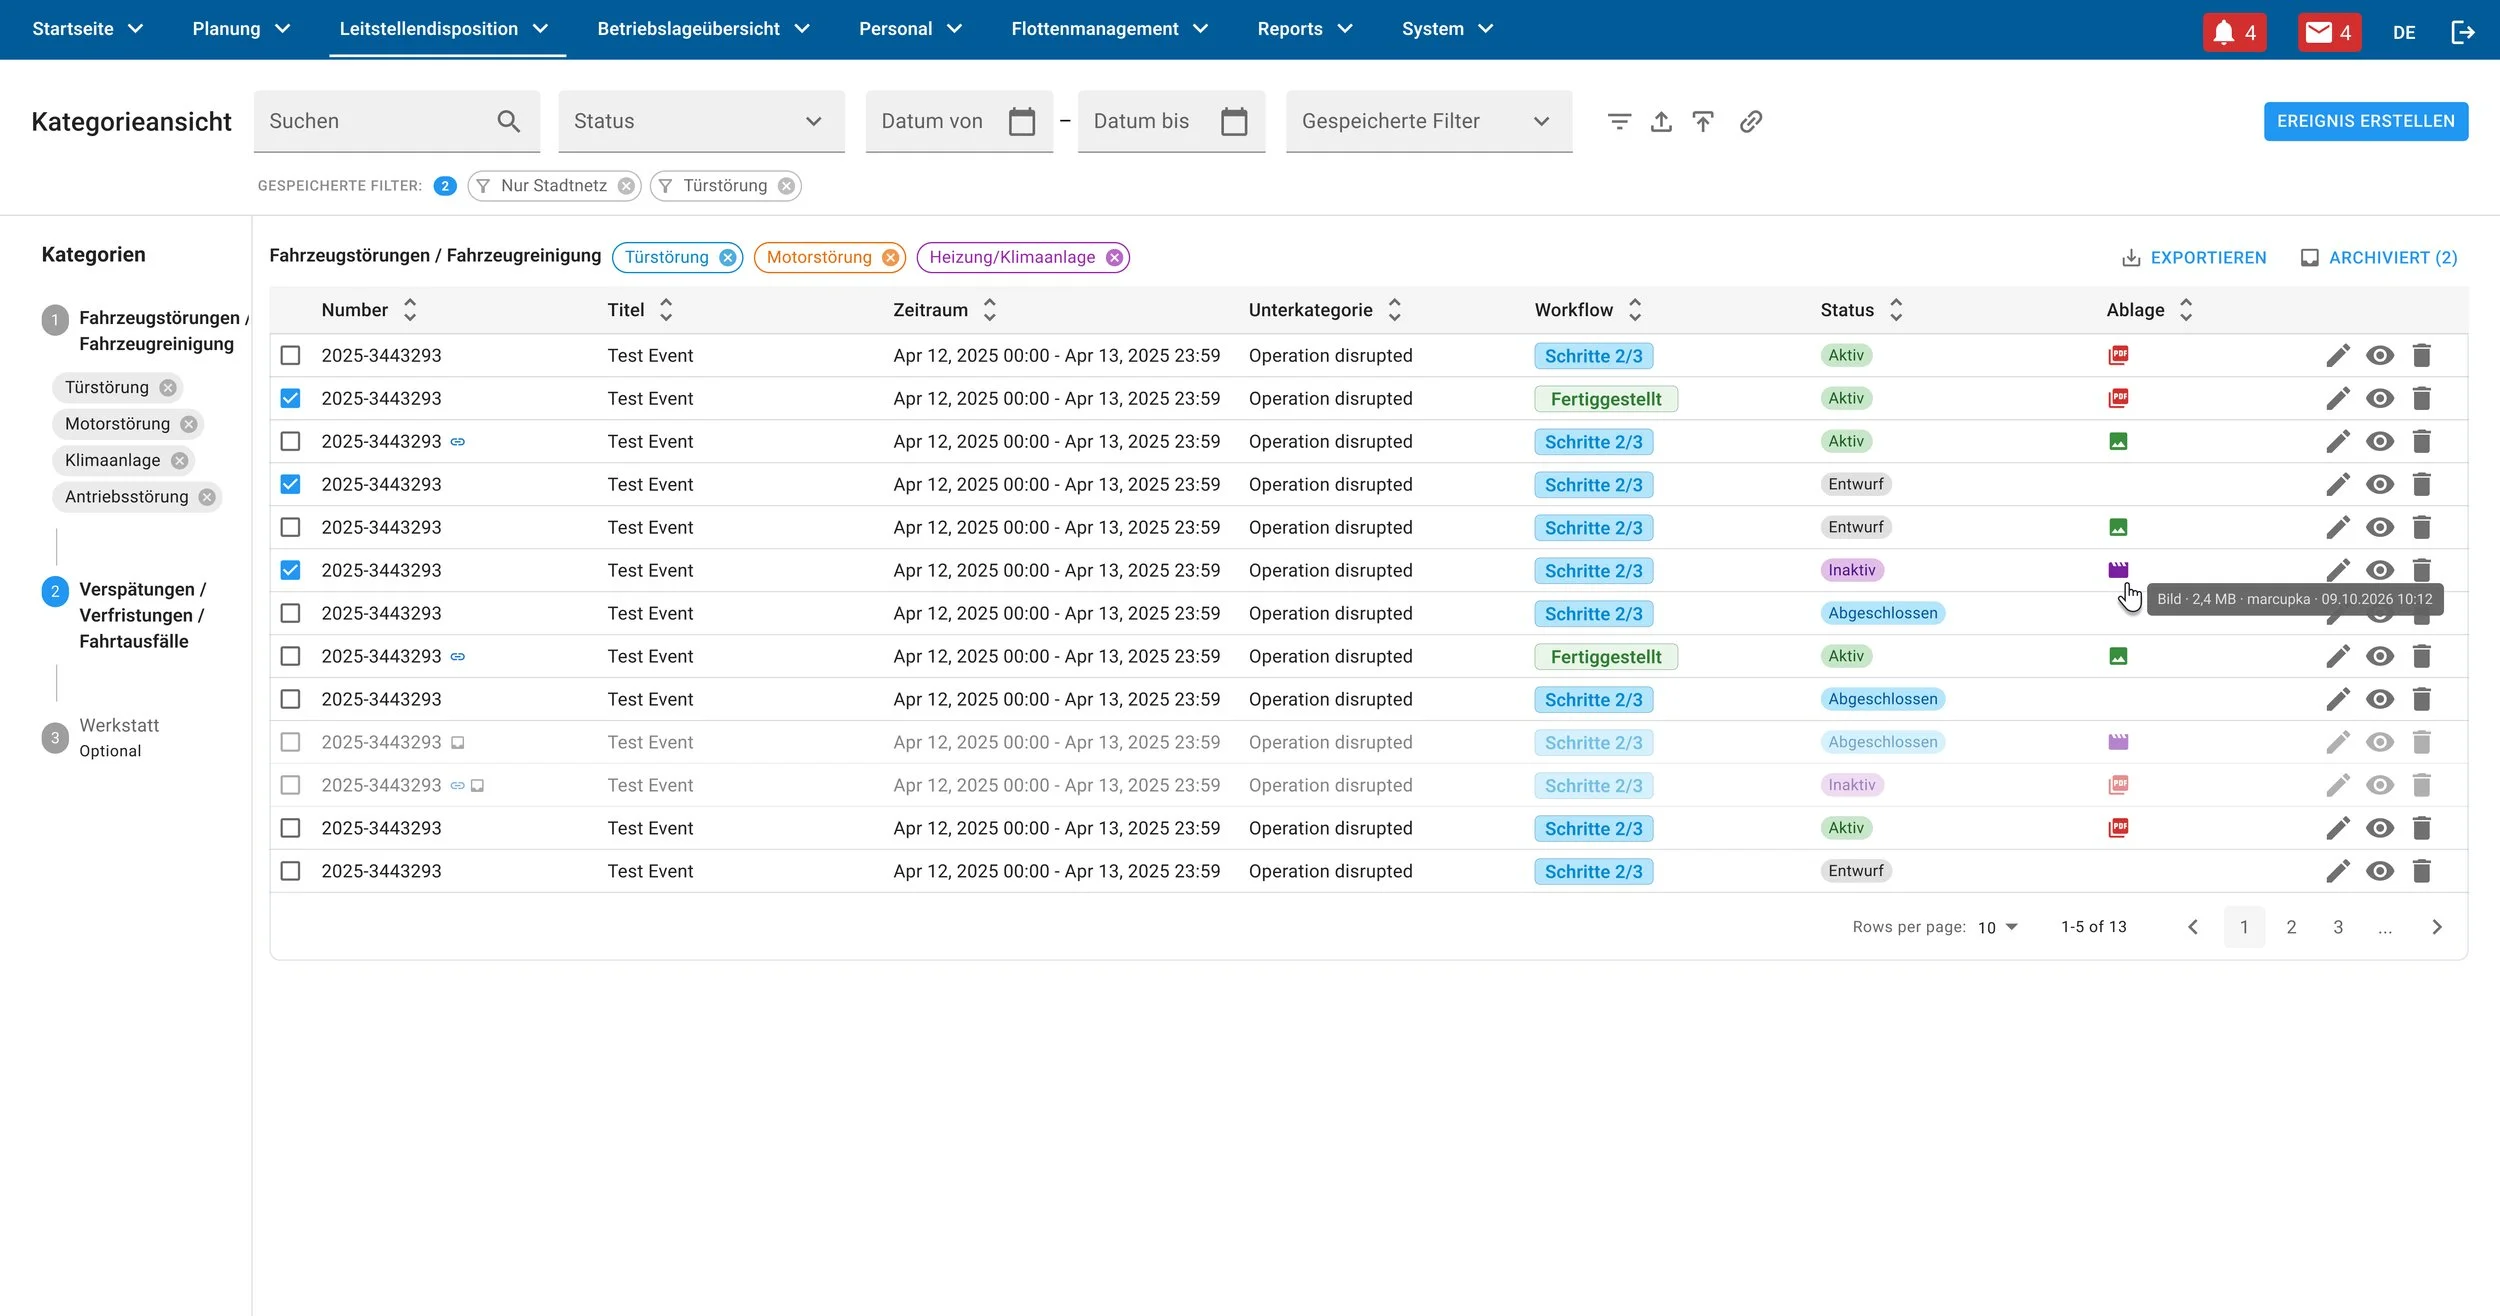Viewport: 2500px width, 1316px height.
Task: Open the Datum bis calendar picker
Action: tap(1234, 121)
